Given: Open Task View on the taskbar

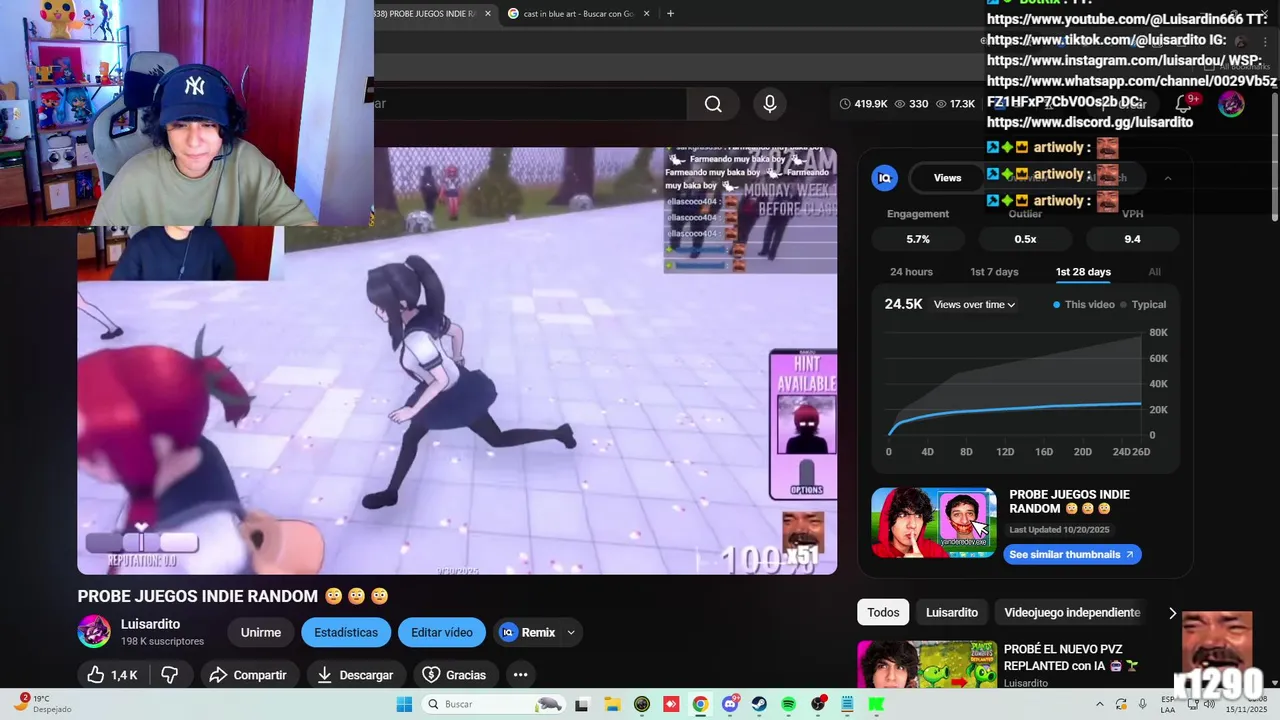Looking at the screenshot, I should 581,704.
